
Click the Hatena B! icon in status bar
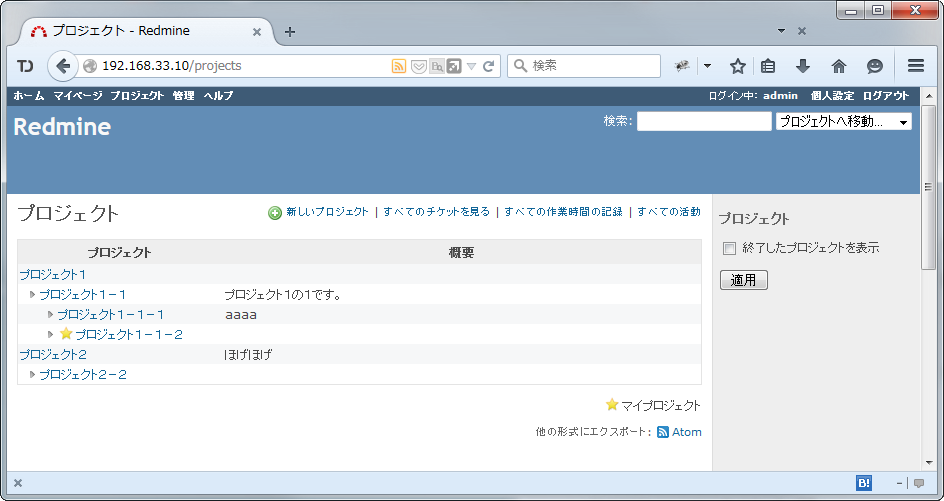(863, 483)
